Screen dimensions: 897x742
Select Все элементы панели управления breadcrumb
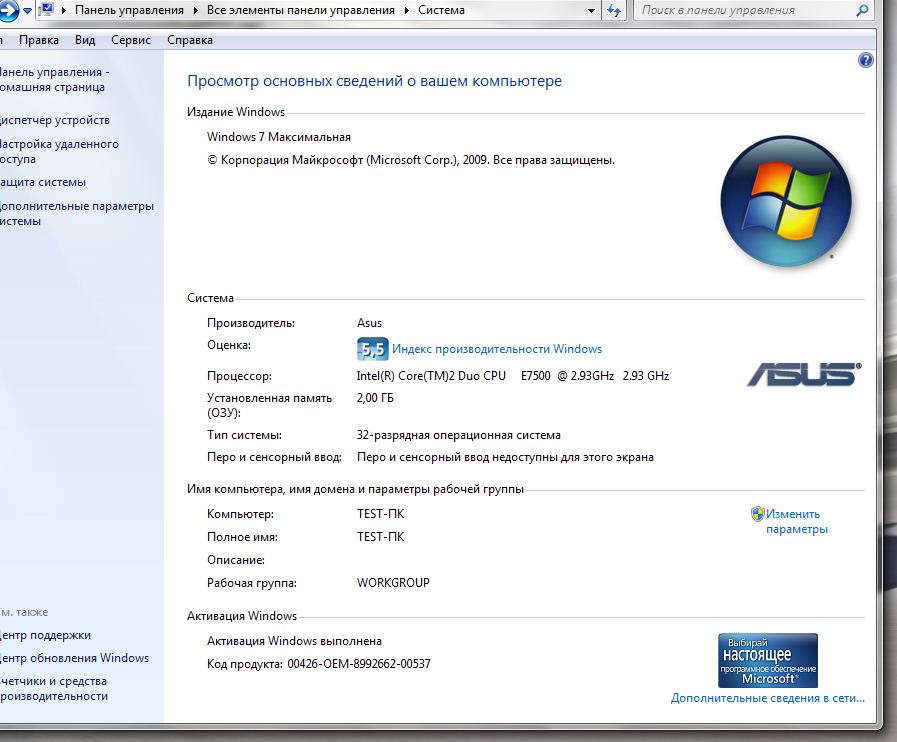click(301, 10)
